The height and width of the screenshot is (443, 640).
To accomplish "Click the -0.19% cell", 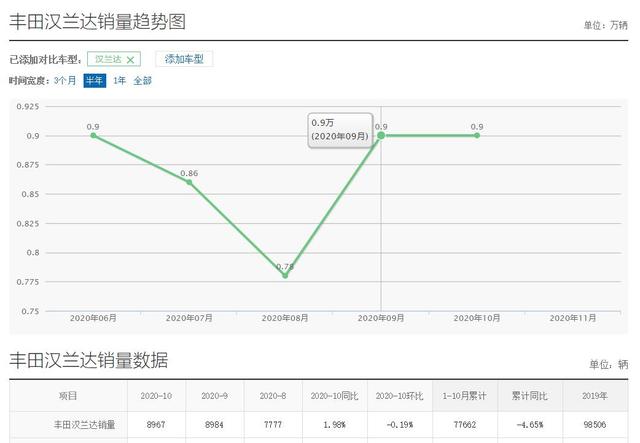I will point(400,425).
